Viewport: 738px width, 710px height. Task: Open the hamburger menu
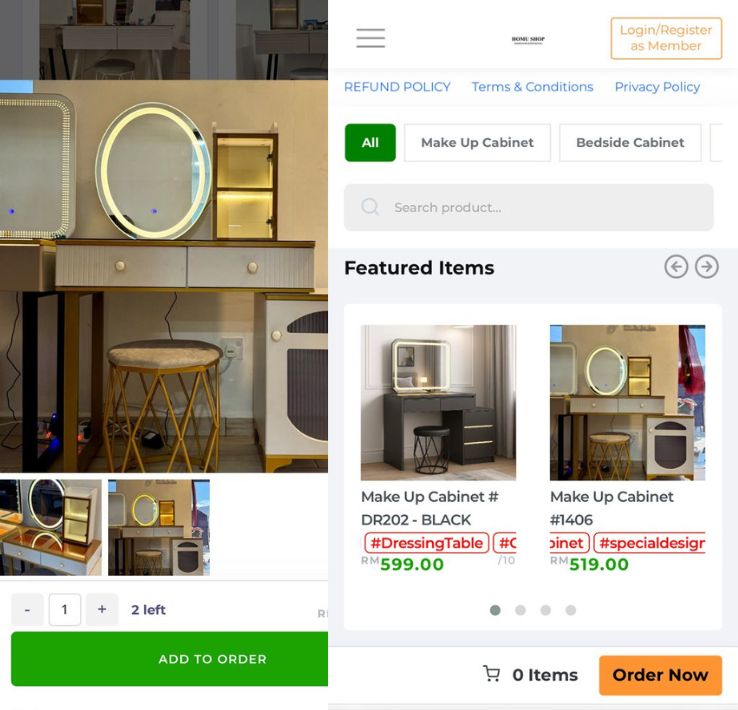point(370,38)
